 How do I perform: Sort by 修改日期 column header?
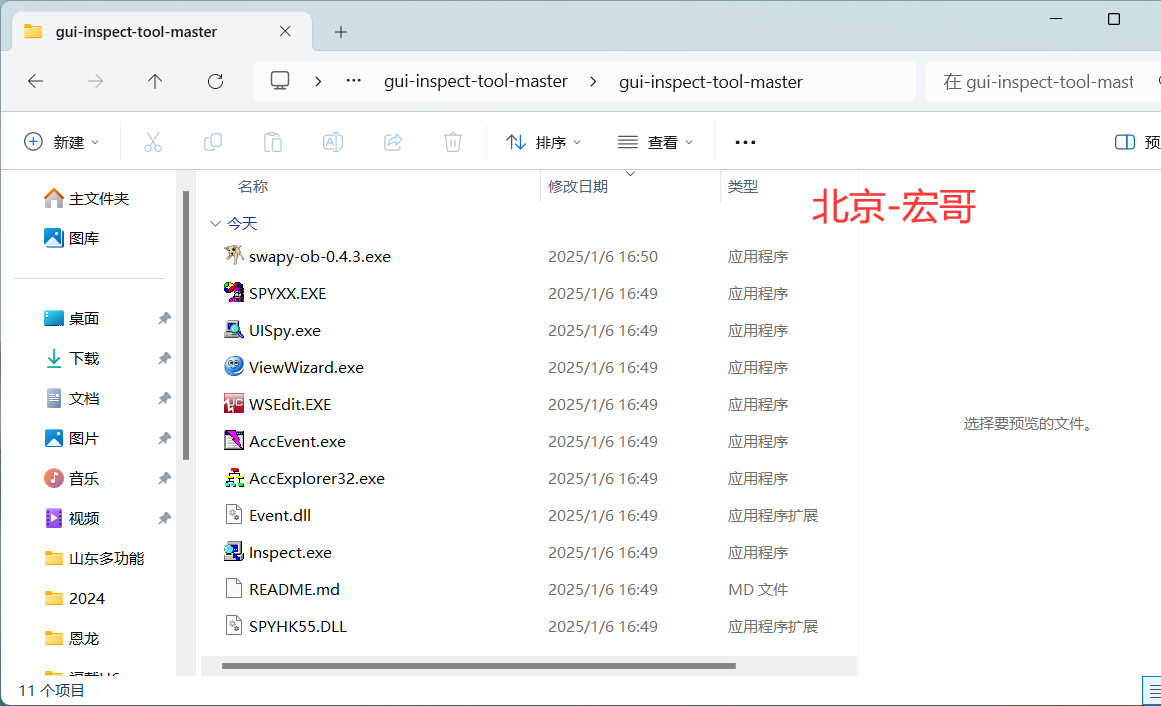click(578, 187)
